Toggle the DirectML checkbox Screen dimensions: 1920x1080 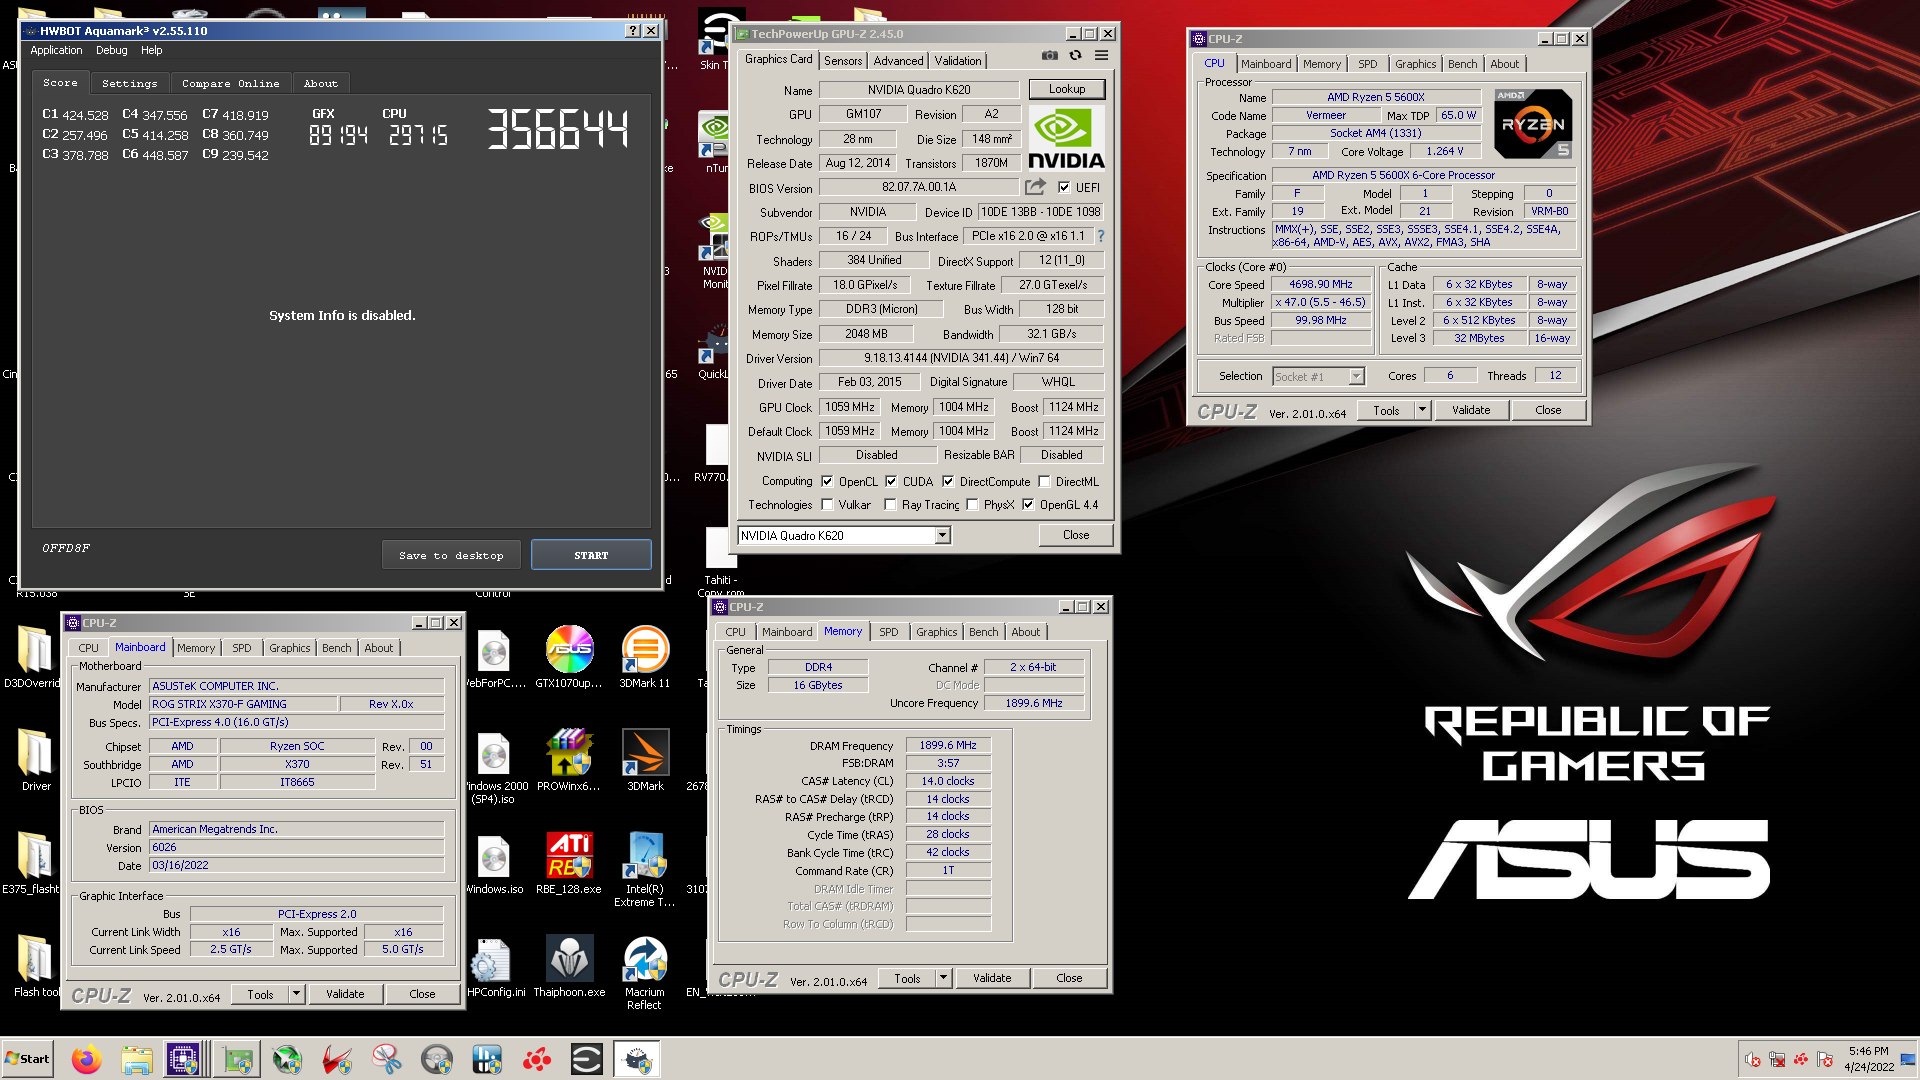point(1044,481)
